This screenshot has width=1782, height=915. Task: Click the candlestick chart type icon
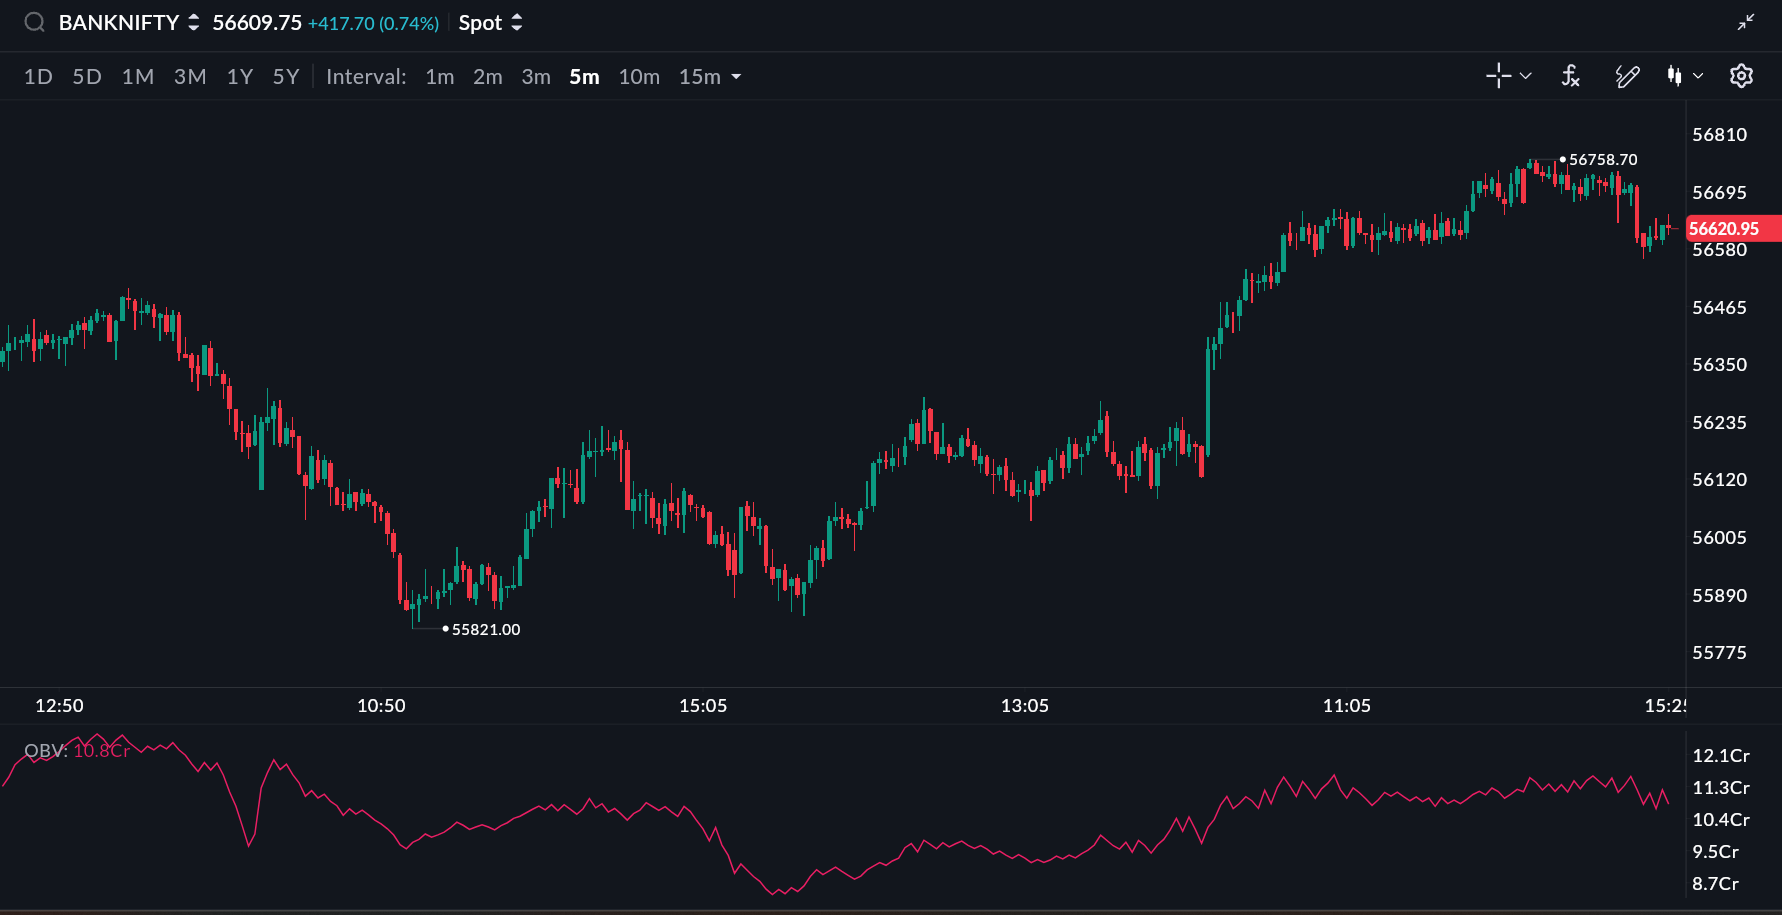tap(1674, 76)
